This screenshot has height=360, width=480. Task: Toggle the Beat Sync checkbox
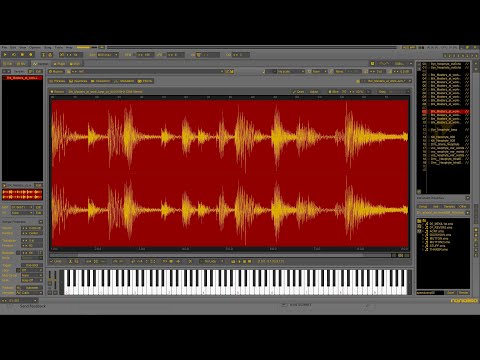coord(18,253)
